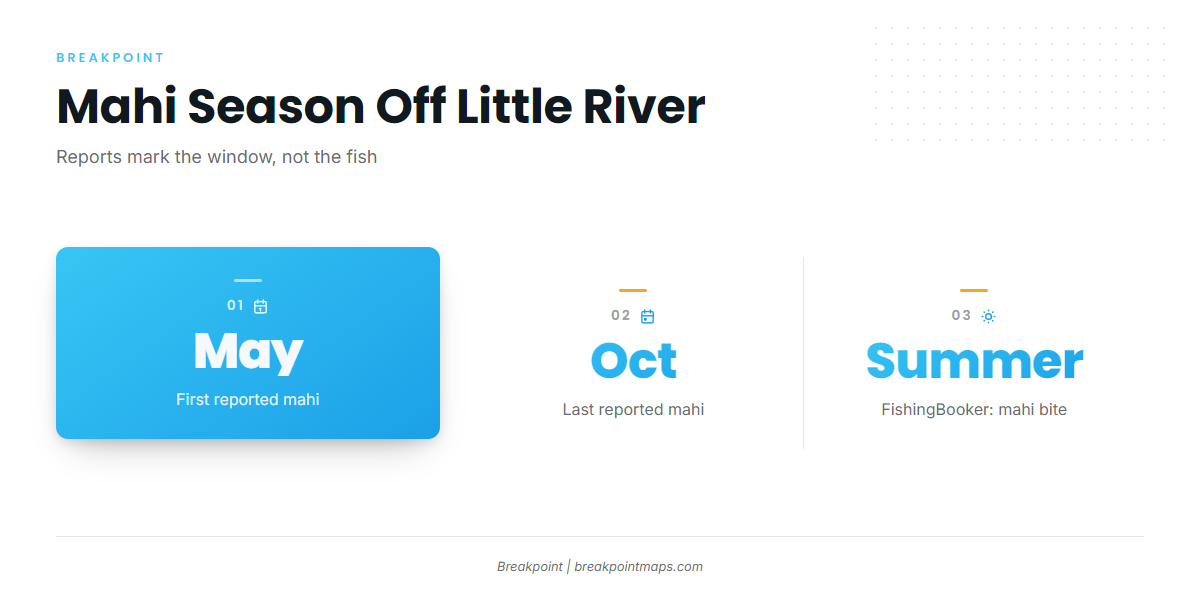Image resolution: width=1200 pixels, height=600 pixels.
Task: Click the sun icon beside 03
Action: (x=988, y=316)
